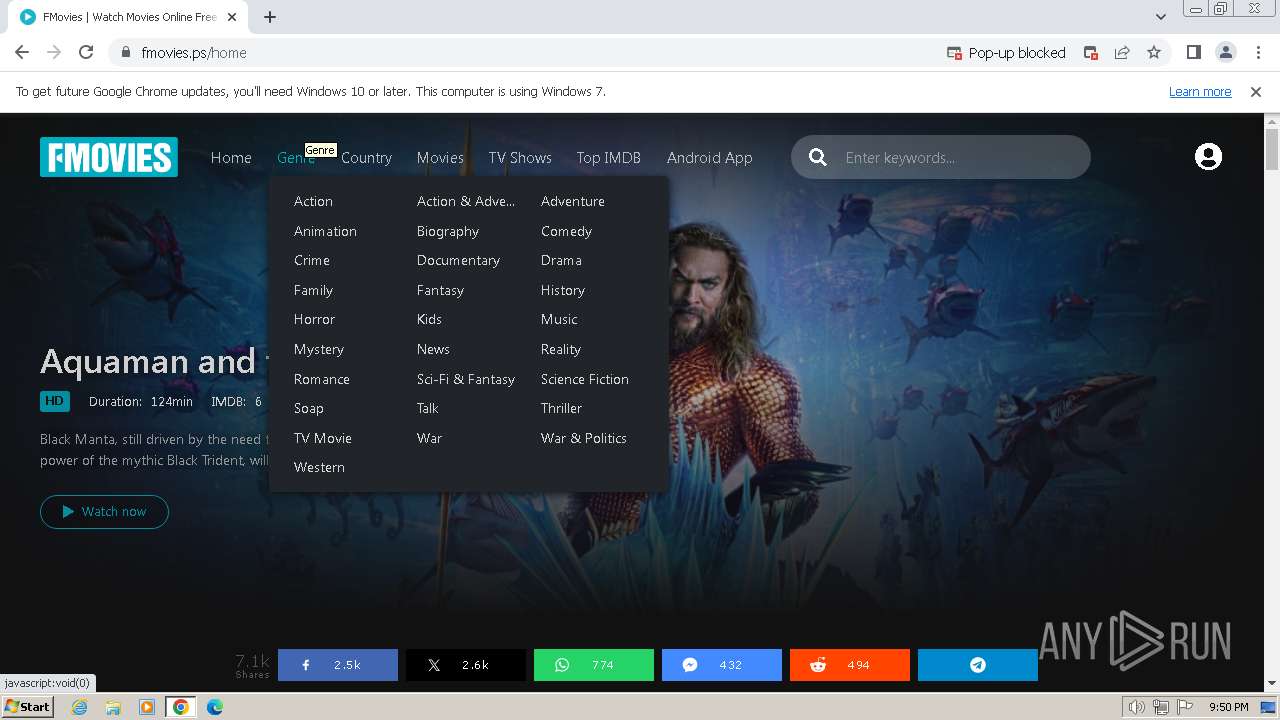
Task: Click Learn more link in update bar
Action: pos(1200,92)
